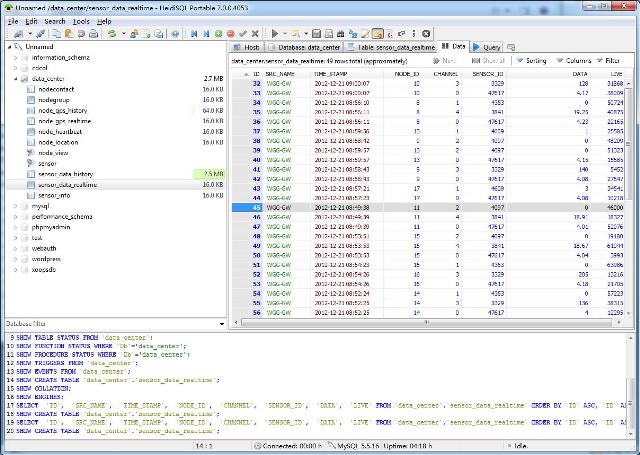Expand the mysql database node
The width and height of the screenshot is (640, 455).
(16, 206)
